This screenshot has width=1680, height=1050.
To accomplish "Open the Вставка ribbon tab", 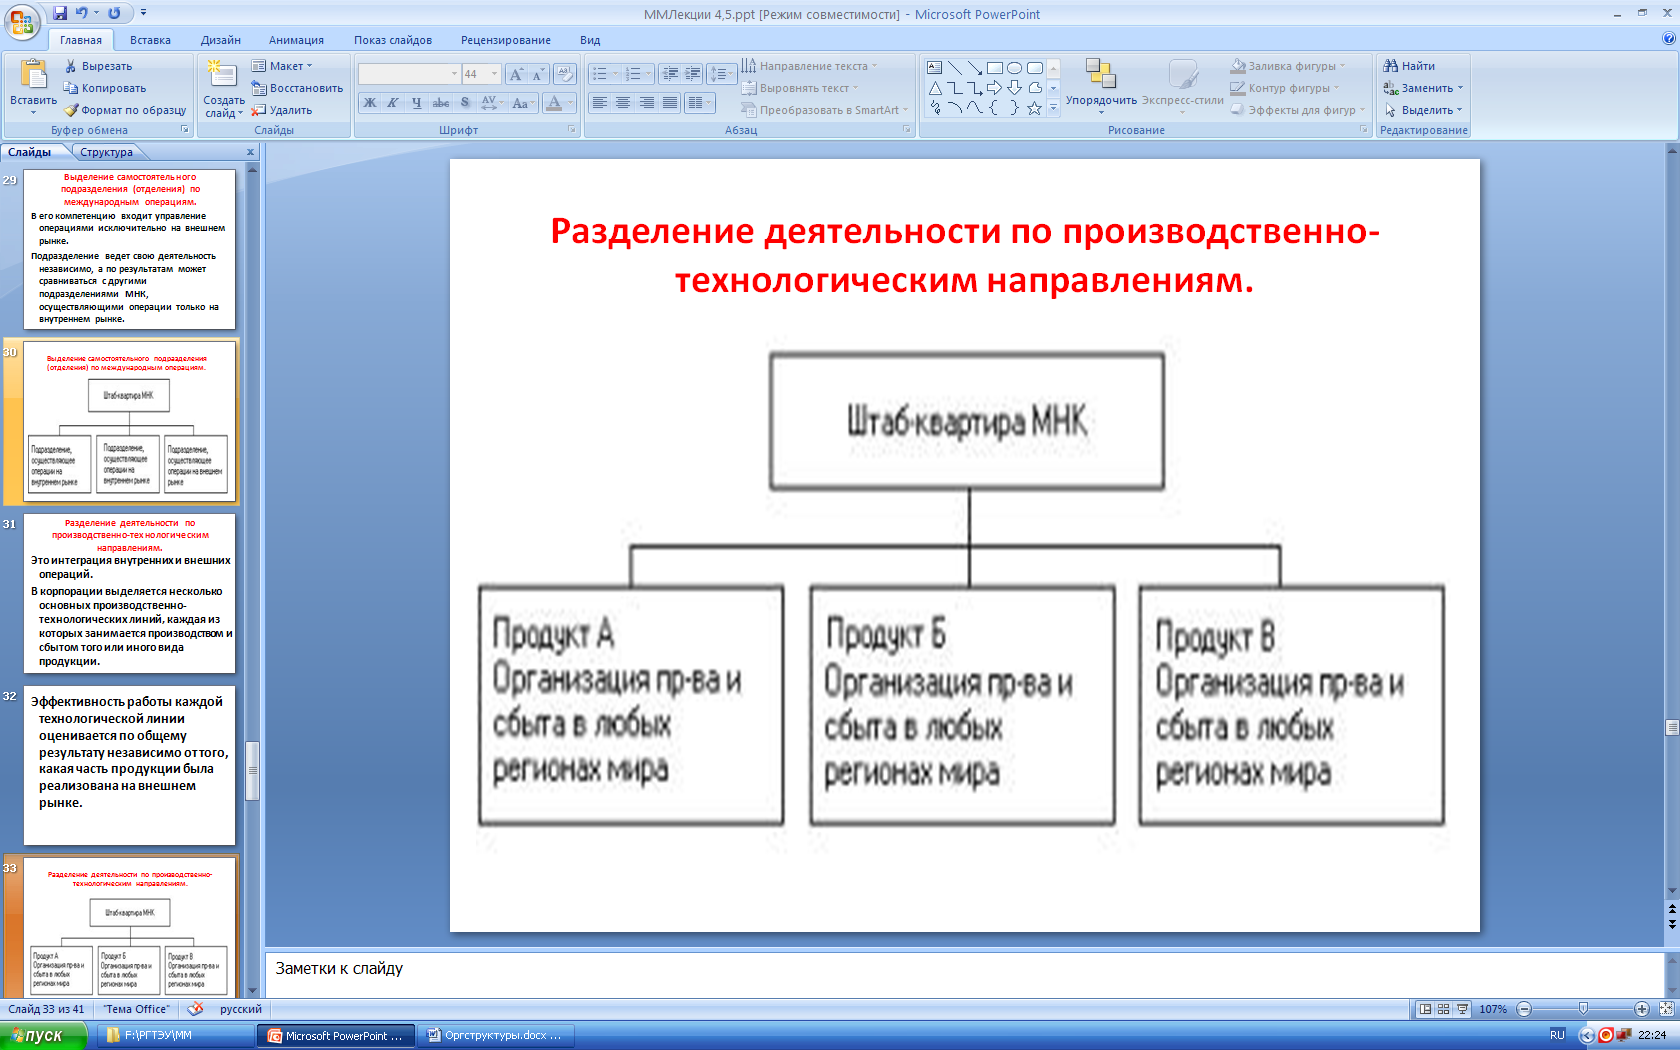I will pos(150,40).
